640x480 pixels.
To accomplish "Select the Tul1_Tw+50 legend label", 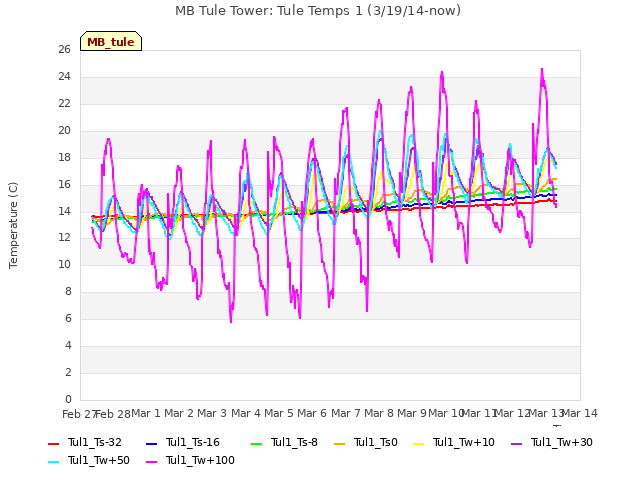I will 99,460.
